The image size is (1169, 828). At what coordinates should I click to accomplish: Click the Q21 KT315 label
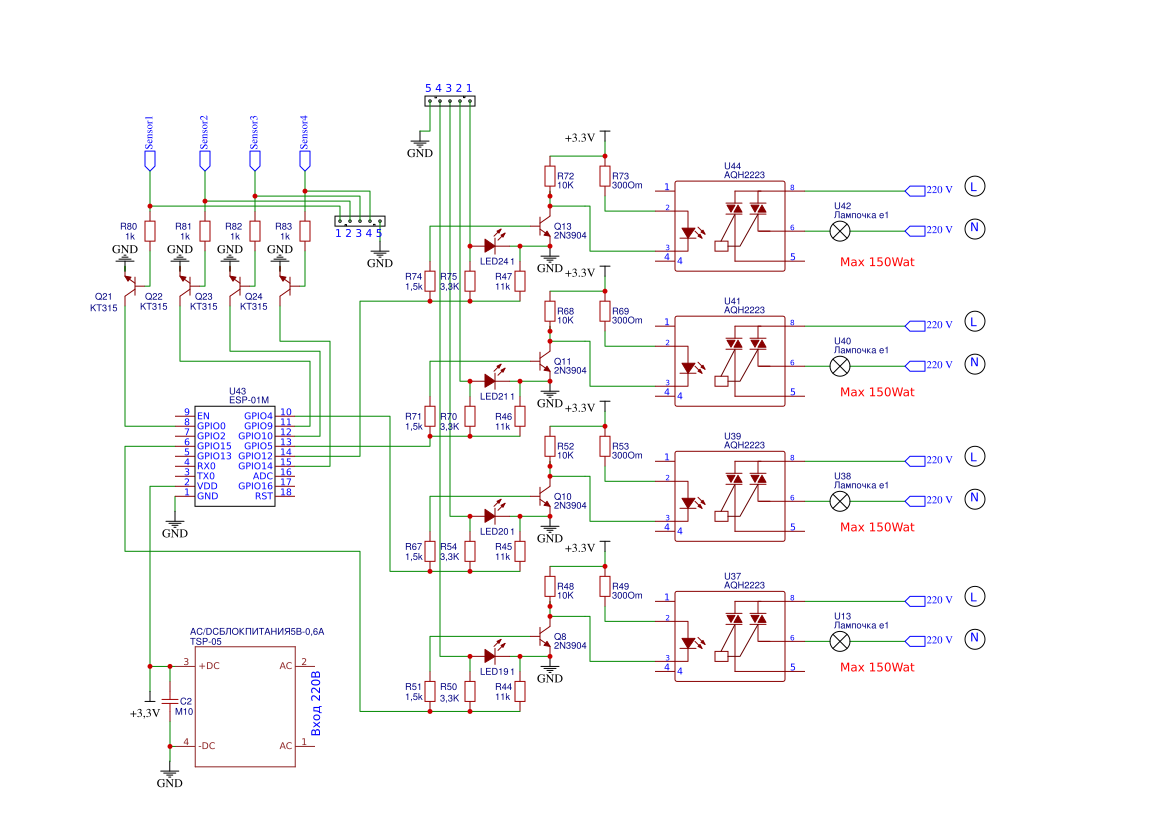(x=104, y=302)
